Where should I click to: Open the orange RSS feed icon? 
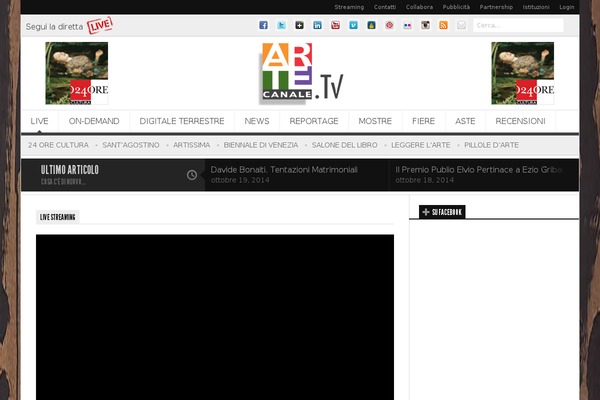click(443, 25)
